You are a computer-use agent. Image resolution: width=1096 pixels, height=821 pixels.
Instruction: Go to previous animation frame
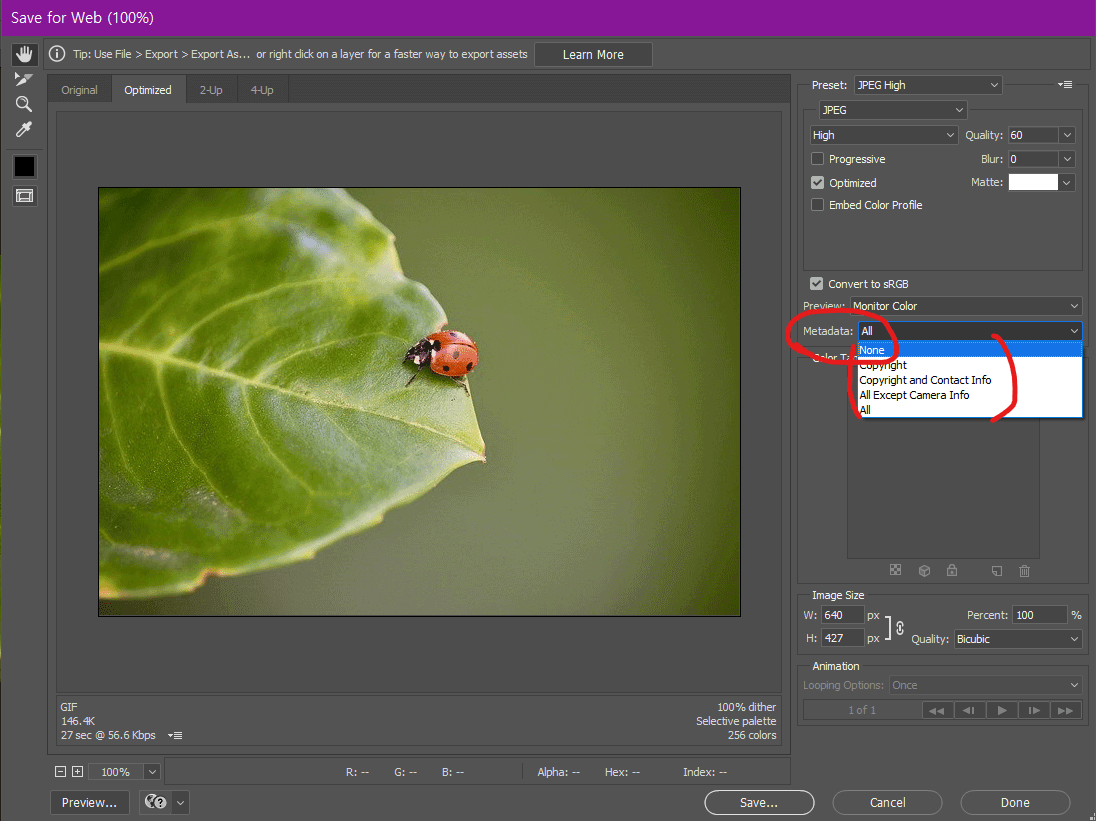pos(969,710)
